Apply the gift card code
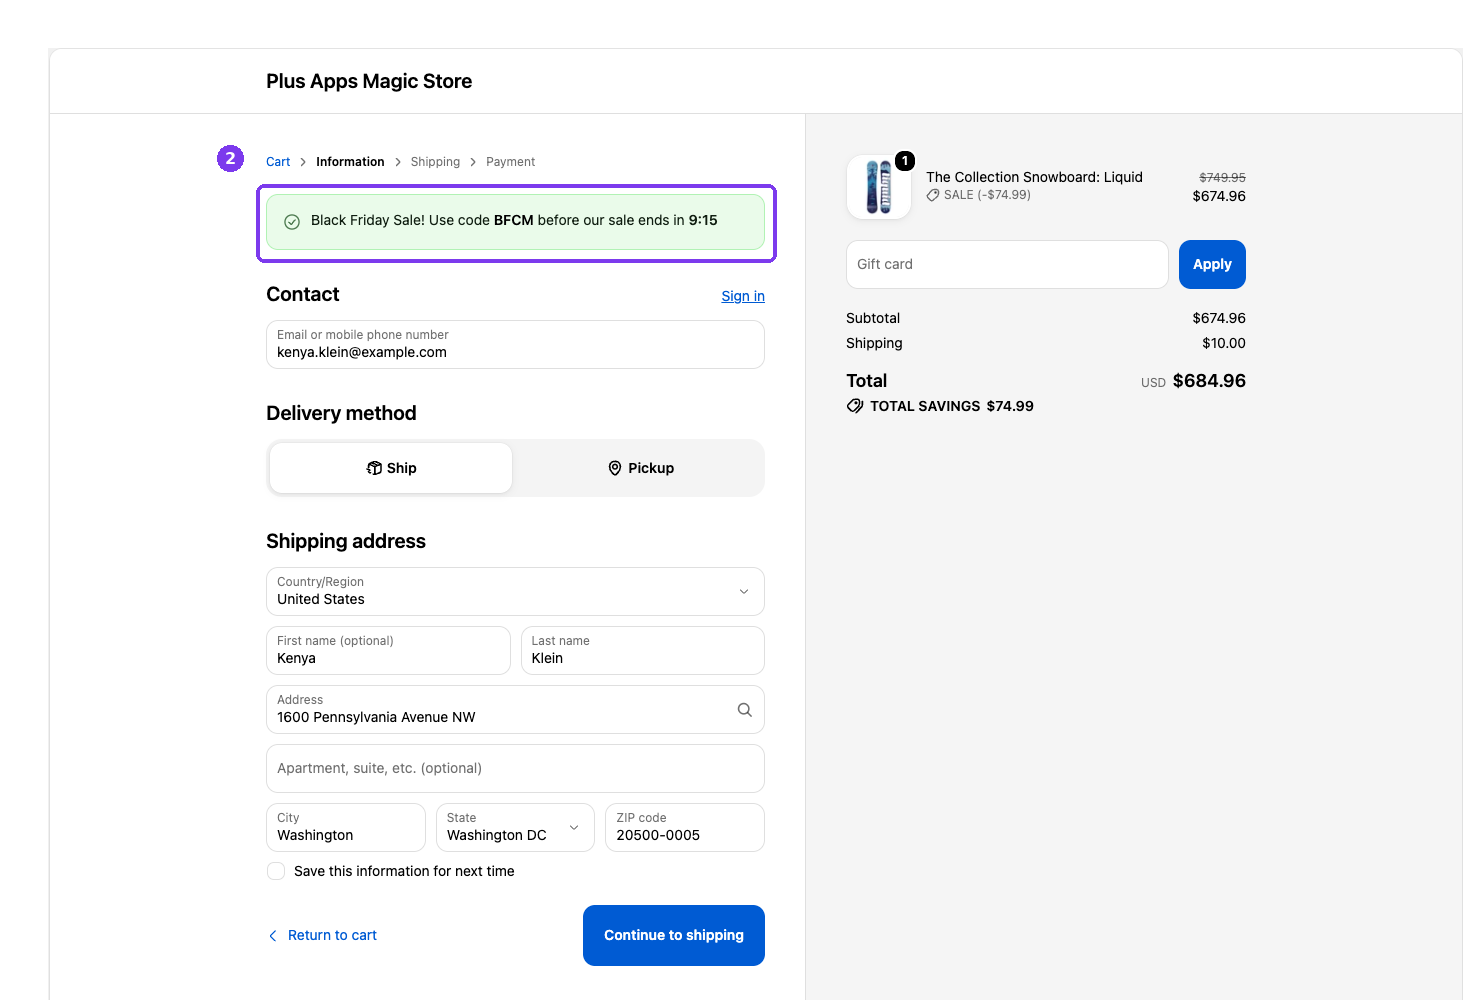The image size is (1463, 1000). click(1212, 264)
